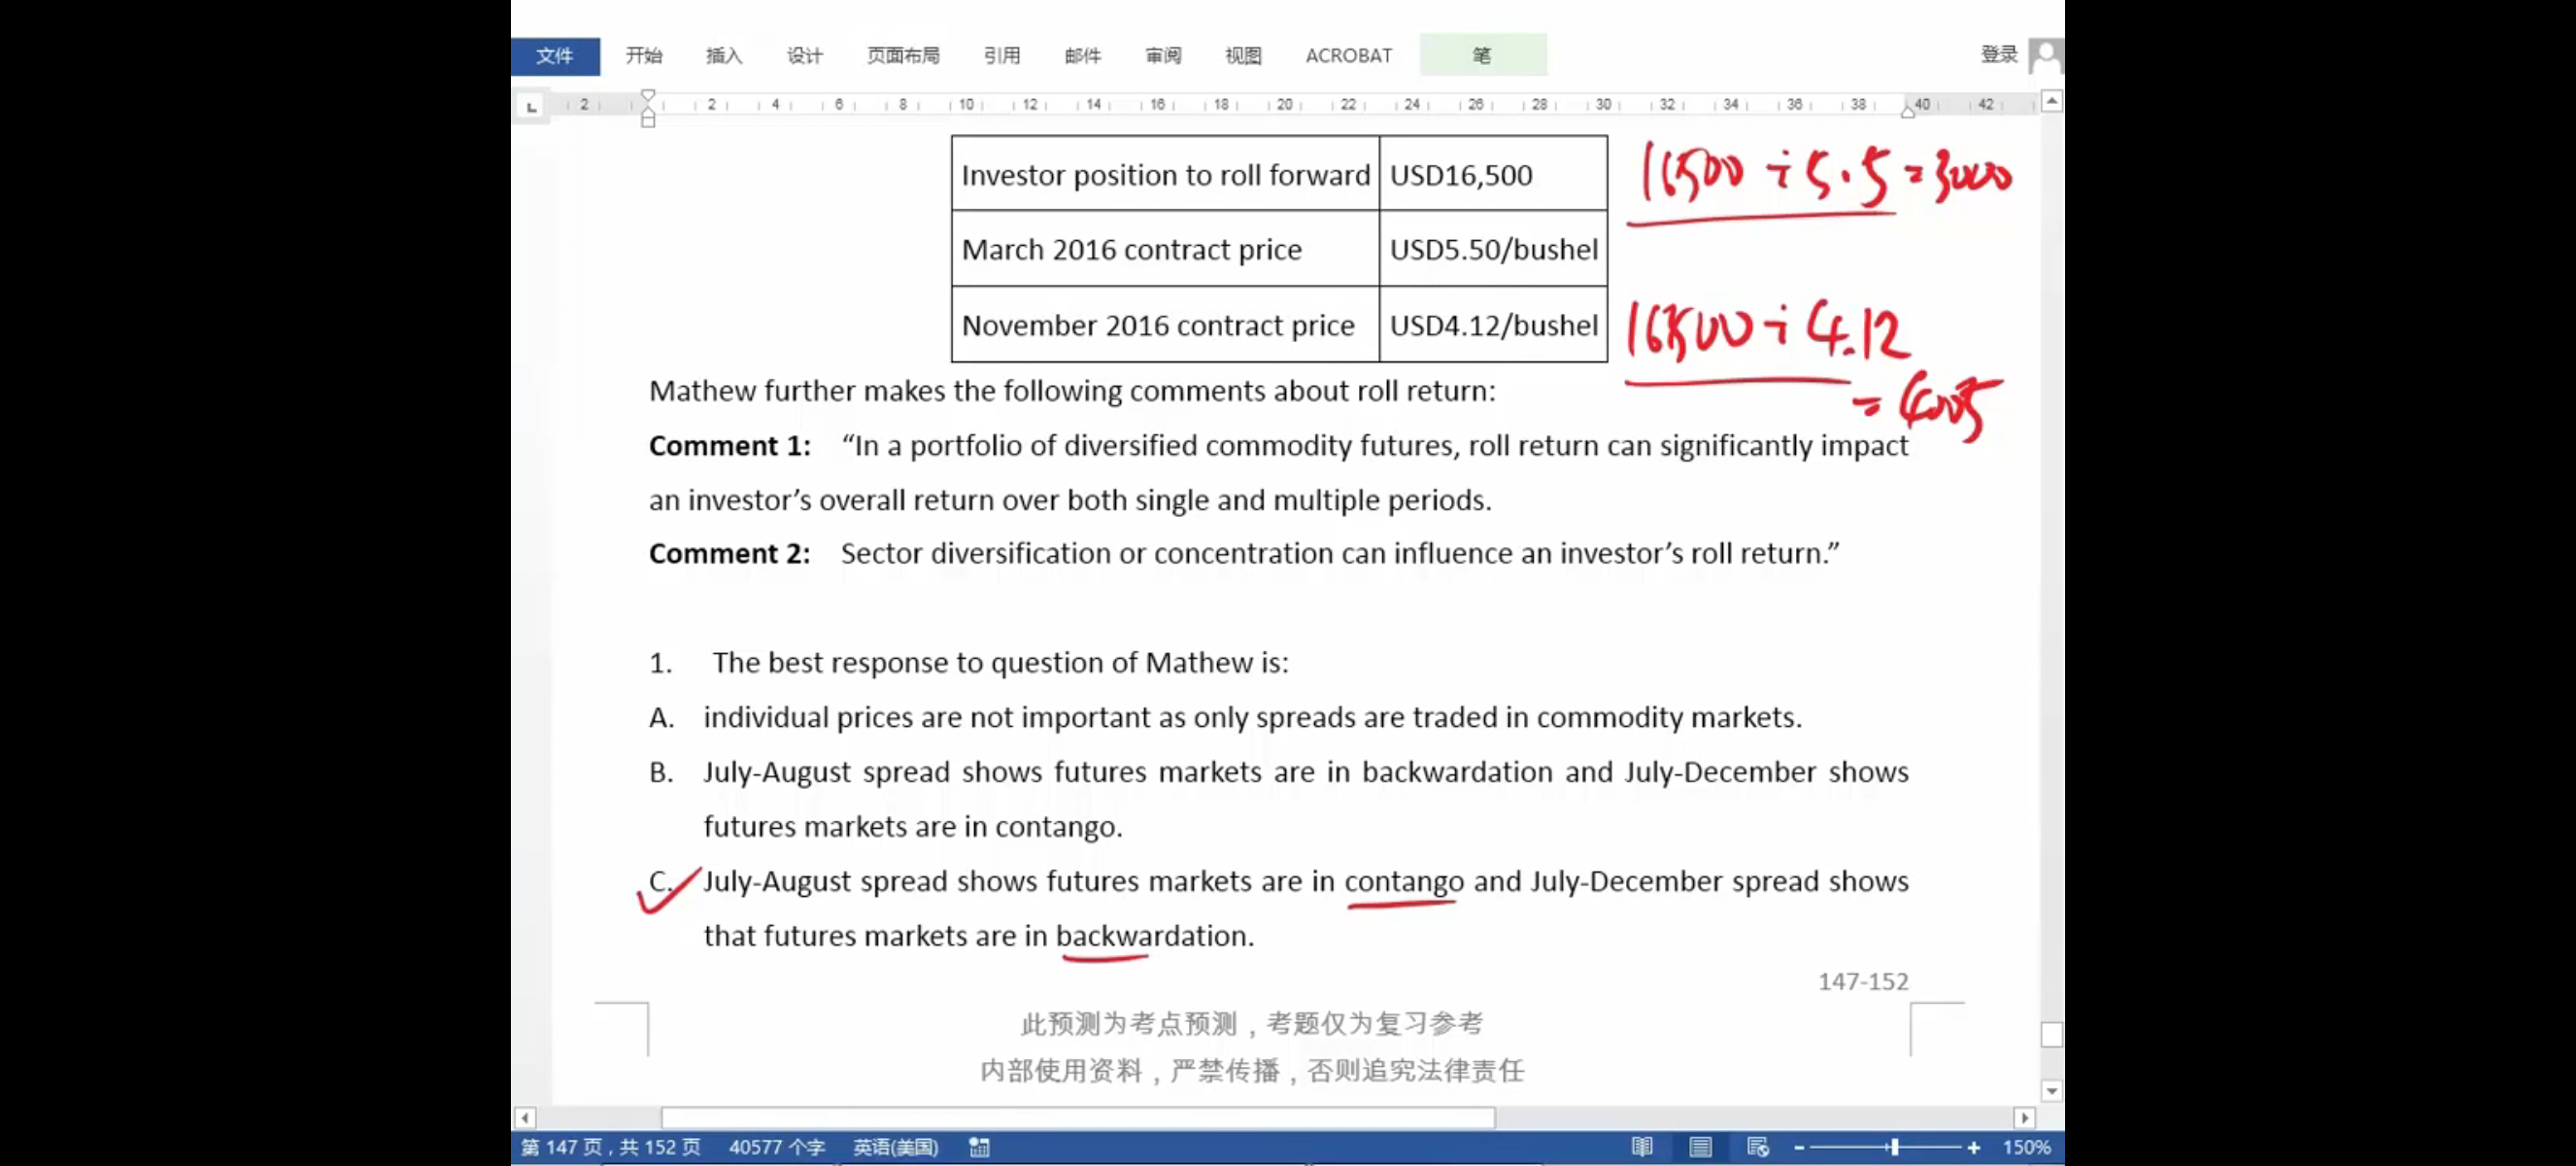Switch to Web Layout view
The width and height of the screenshot is (2576, 1166).
[1758, 1147]
